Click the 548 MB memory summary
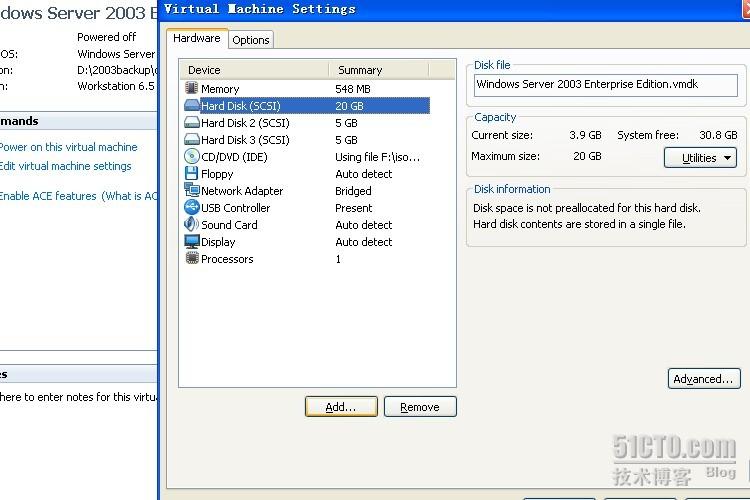 (353, 89)
